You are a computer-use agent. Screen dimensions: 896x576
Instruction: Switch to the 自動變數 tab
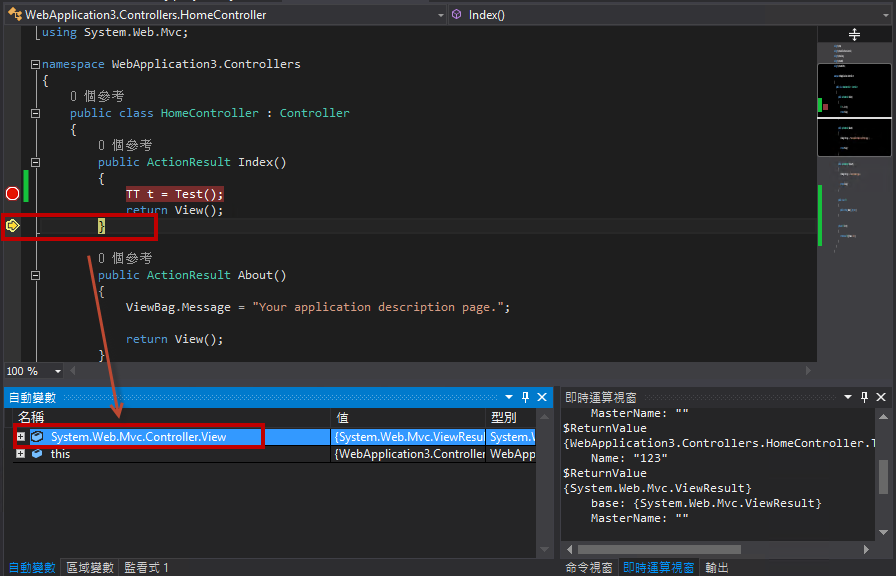click(x=32, y=567)
